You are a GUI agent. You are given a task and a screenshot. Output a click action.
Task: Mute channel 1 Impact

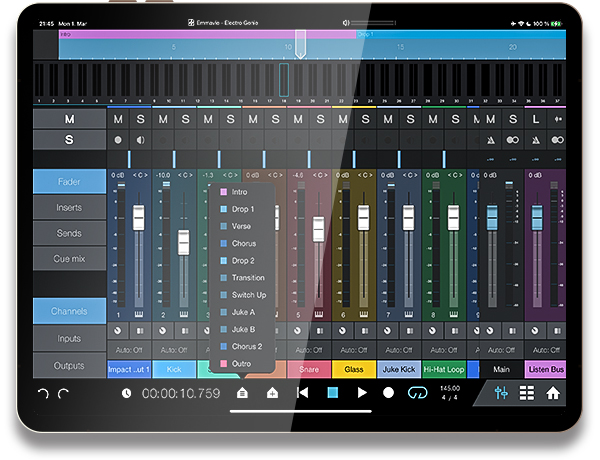click(118, 119)
